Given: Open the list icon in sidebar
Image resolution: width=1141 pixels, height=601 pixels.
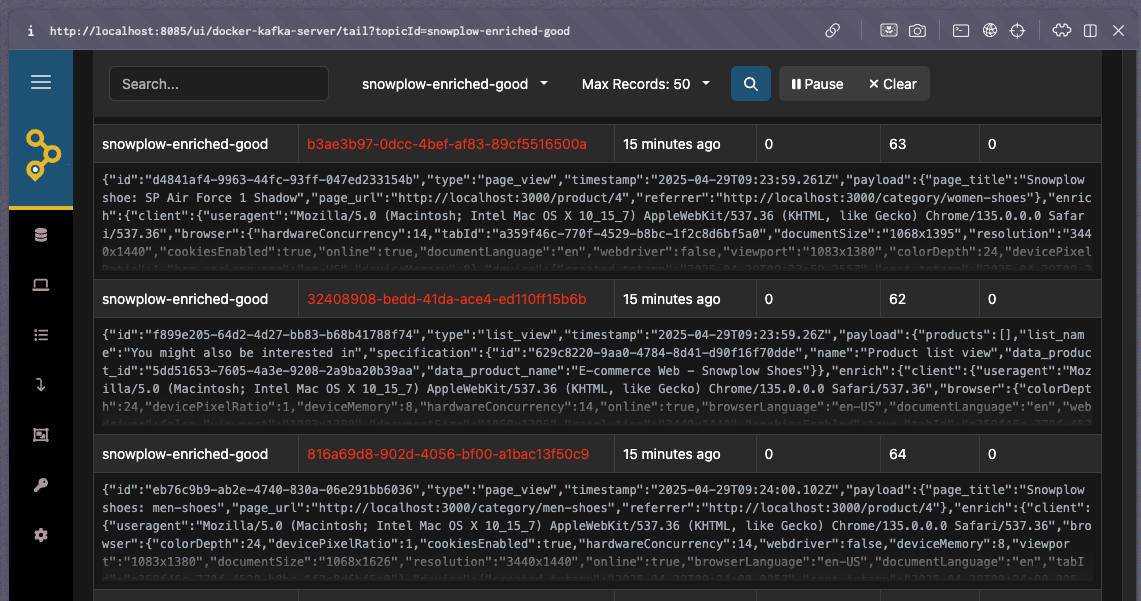Looking at the screenshot, I should [41, 335].
